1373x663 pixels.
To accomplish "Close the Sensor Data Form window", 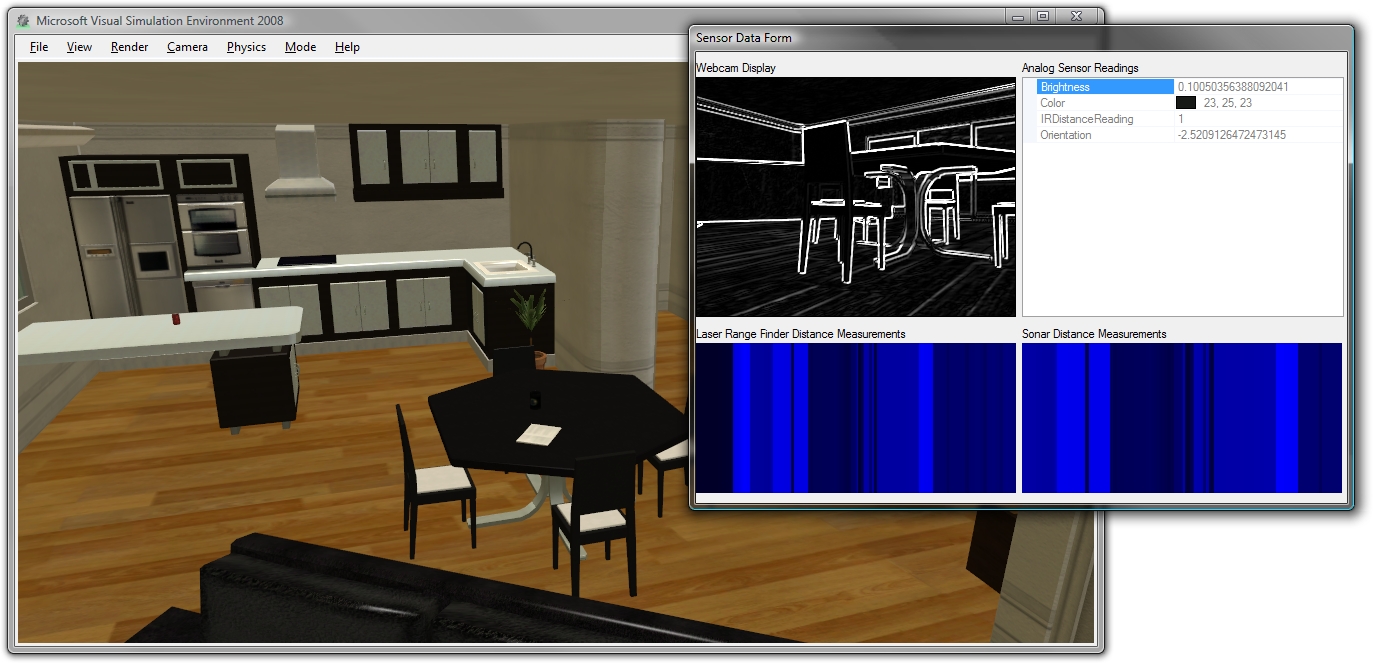I will coord(1075,16).
